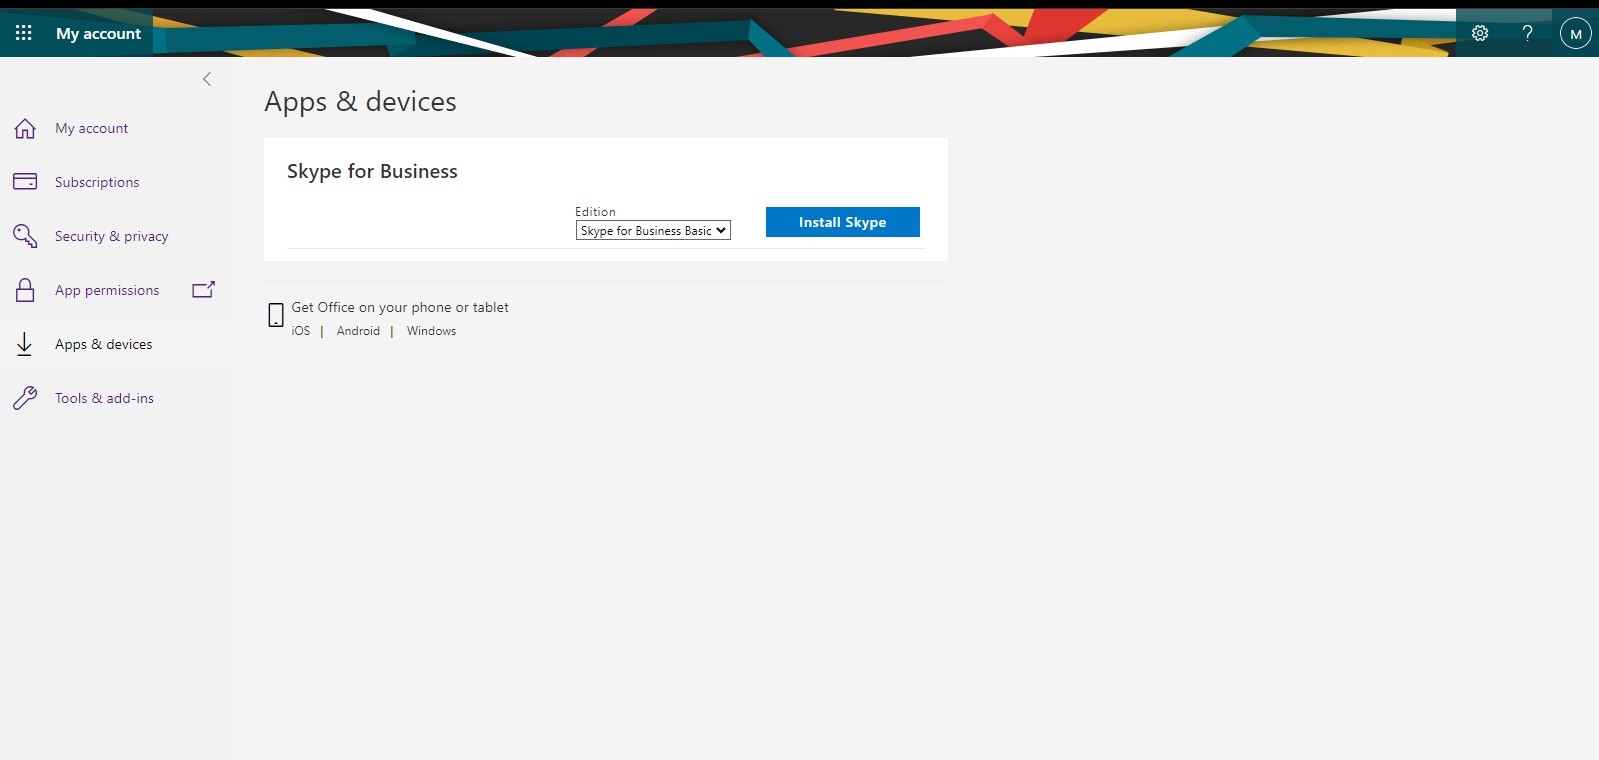1599x760 pixels.
Task: Click the My account header title
Action: 98,33
